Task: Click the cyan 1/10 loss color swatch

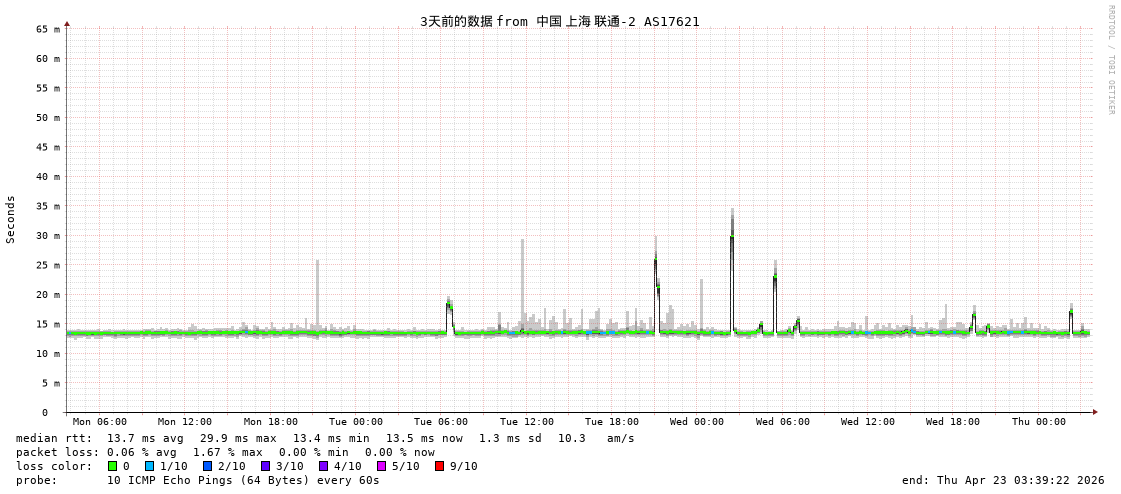Action: click(150, 466)
